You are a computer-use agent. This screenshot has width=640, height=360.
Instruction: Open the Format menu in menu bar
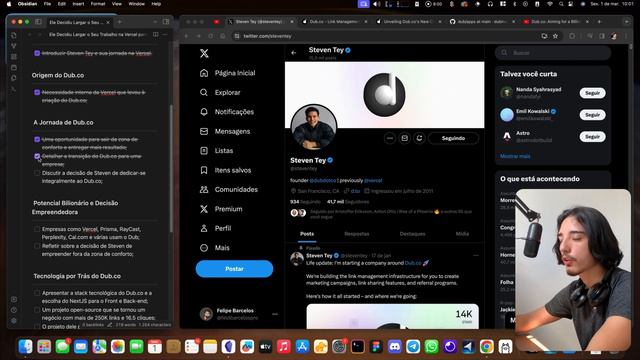coord(98,4)
